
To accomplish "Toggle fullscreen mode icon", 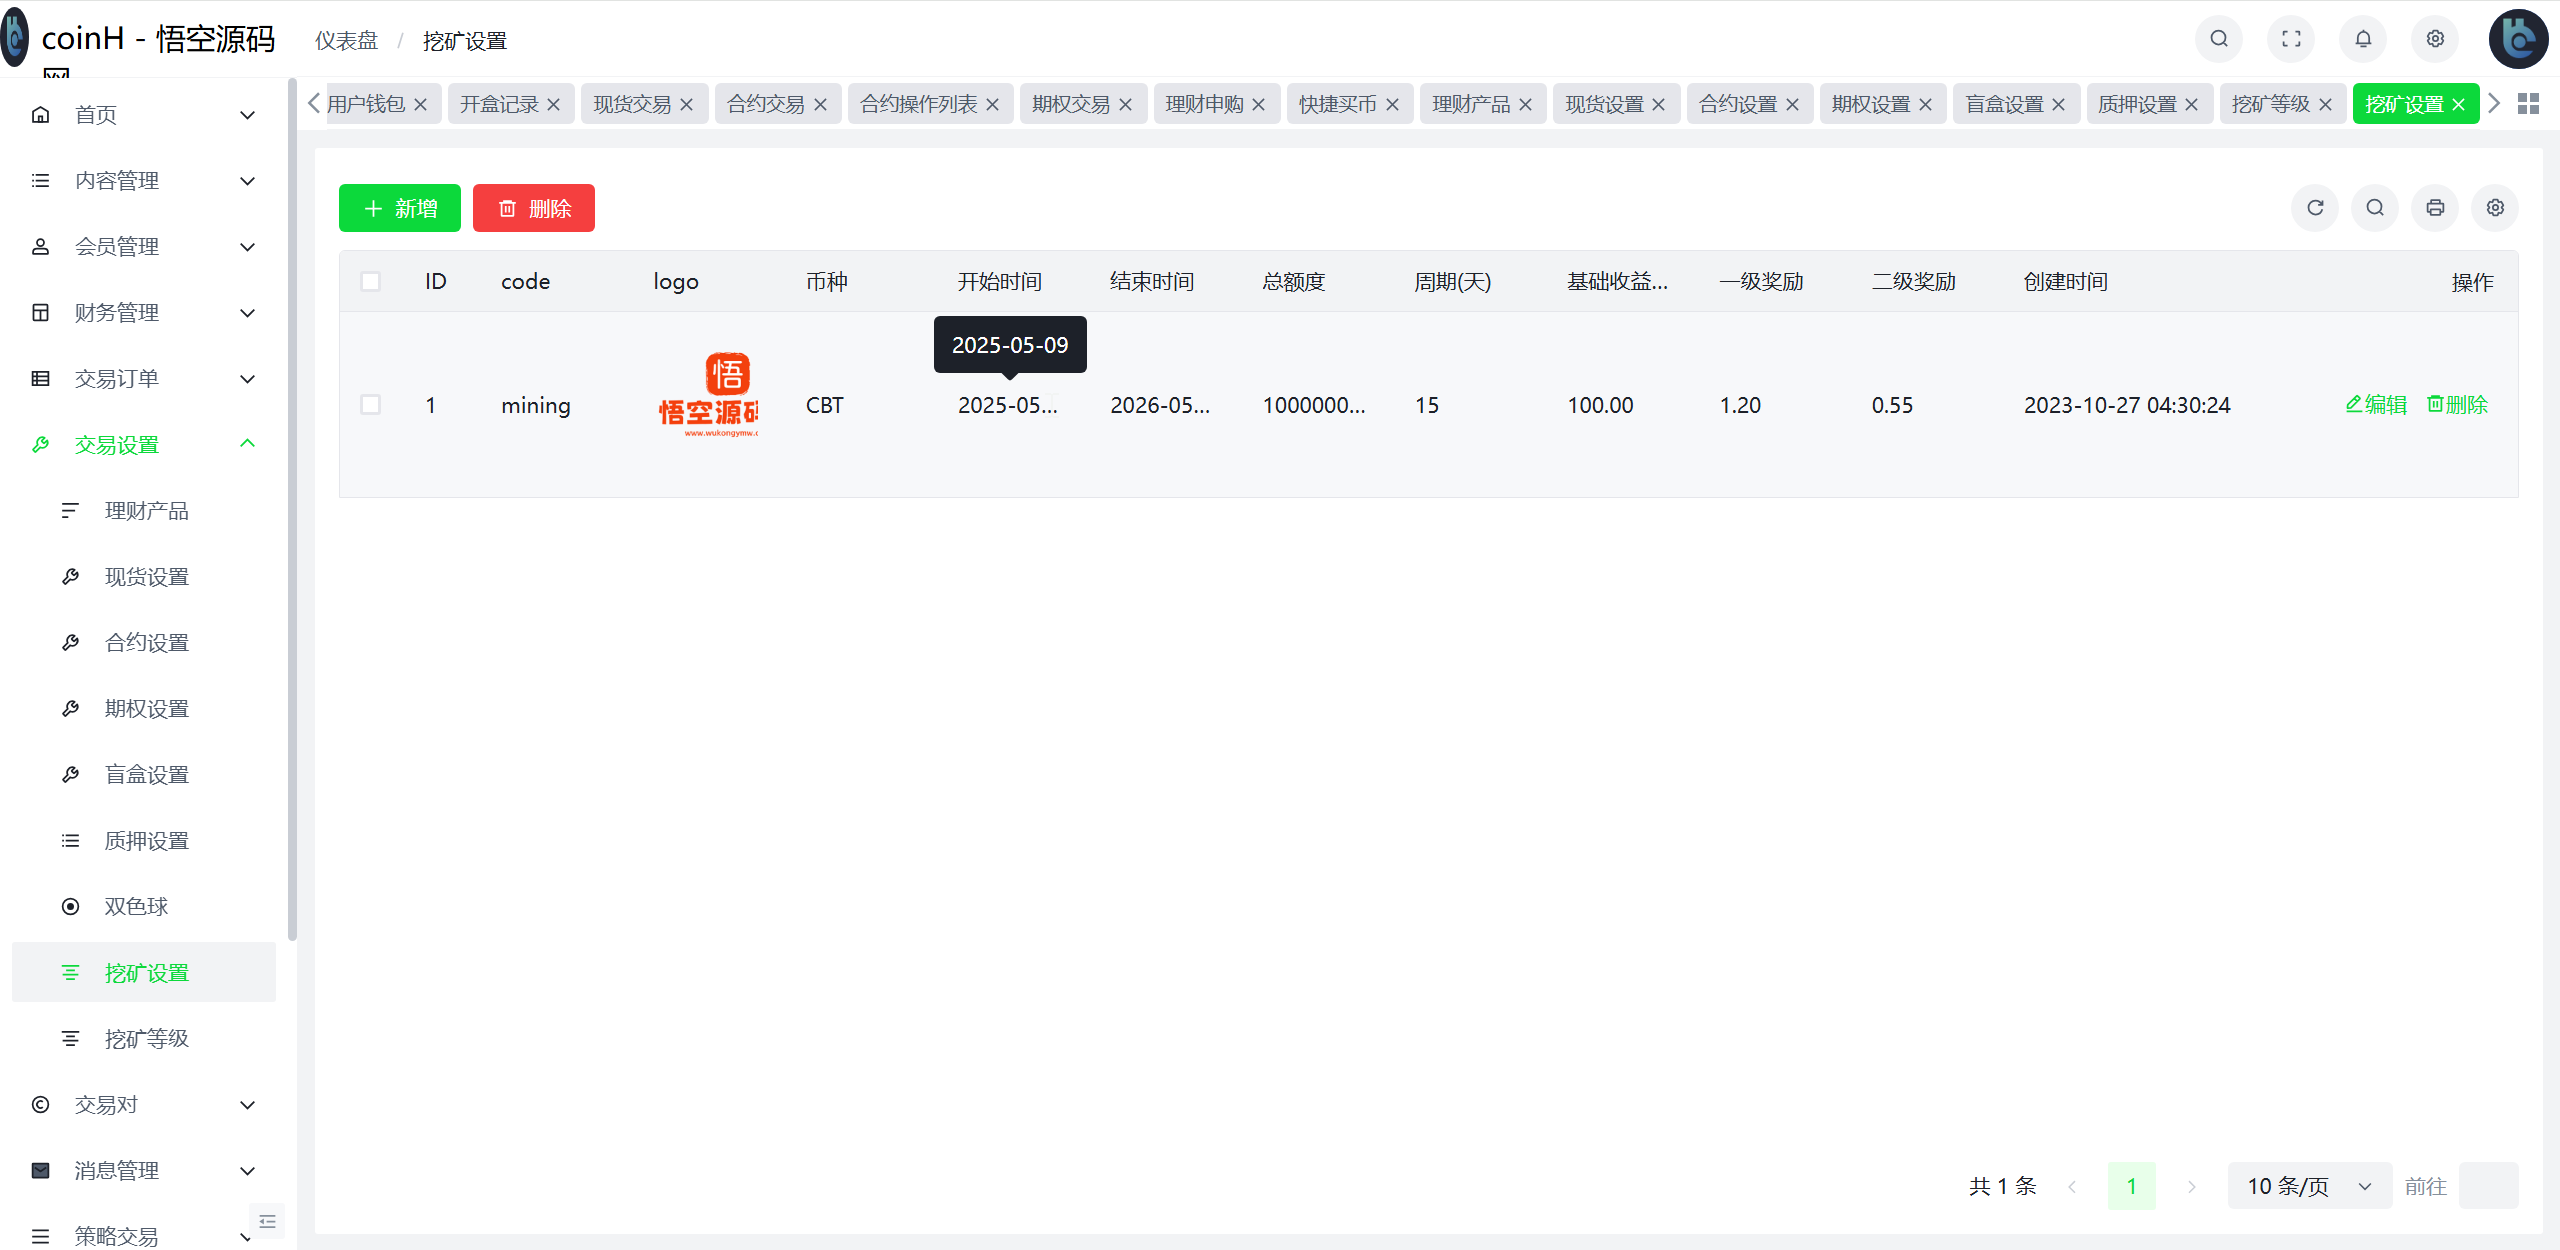I will click(x=2291, y=39).
